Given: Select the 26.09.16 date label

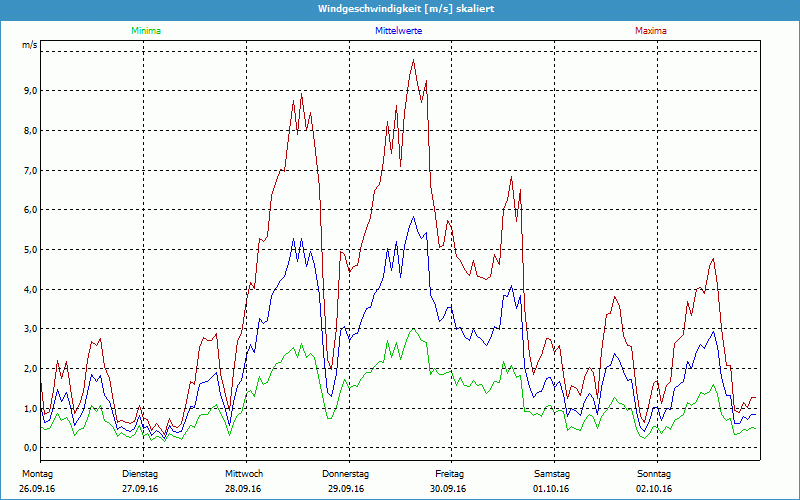Looking at the screenshot, I should coord(37,489).
